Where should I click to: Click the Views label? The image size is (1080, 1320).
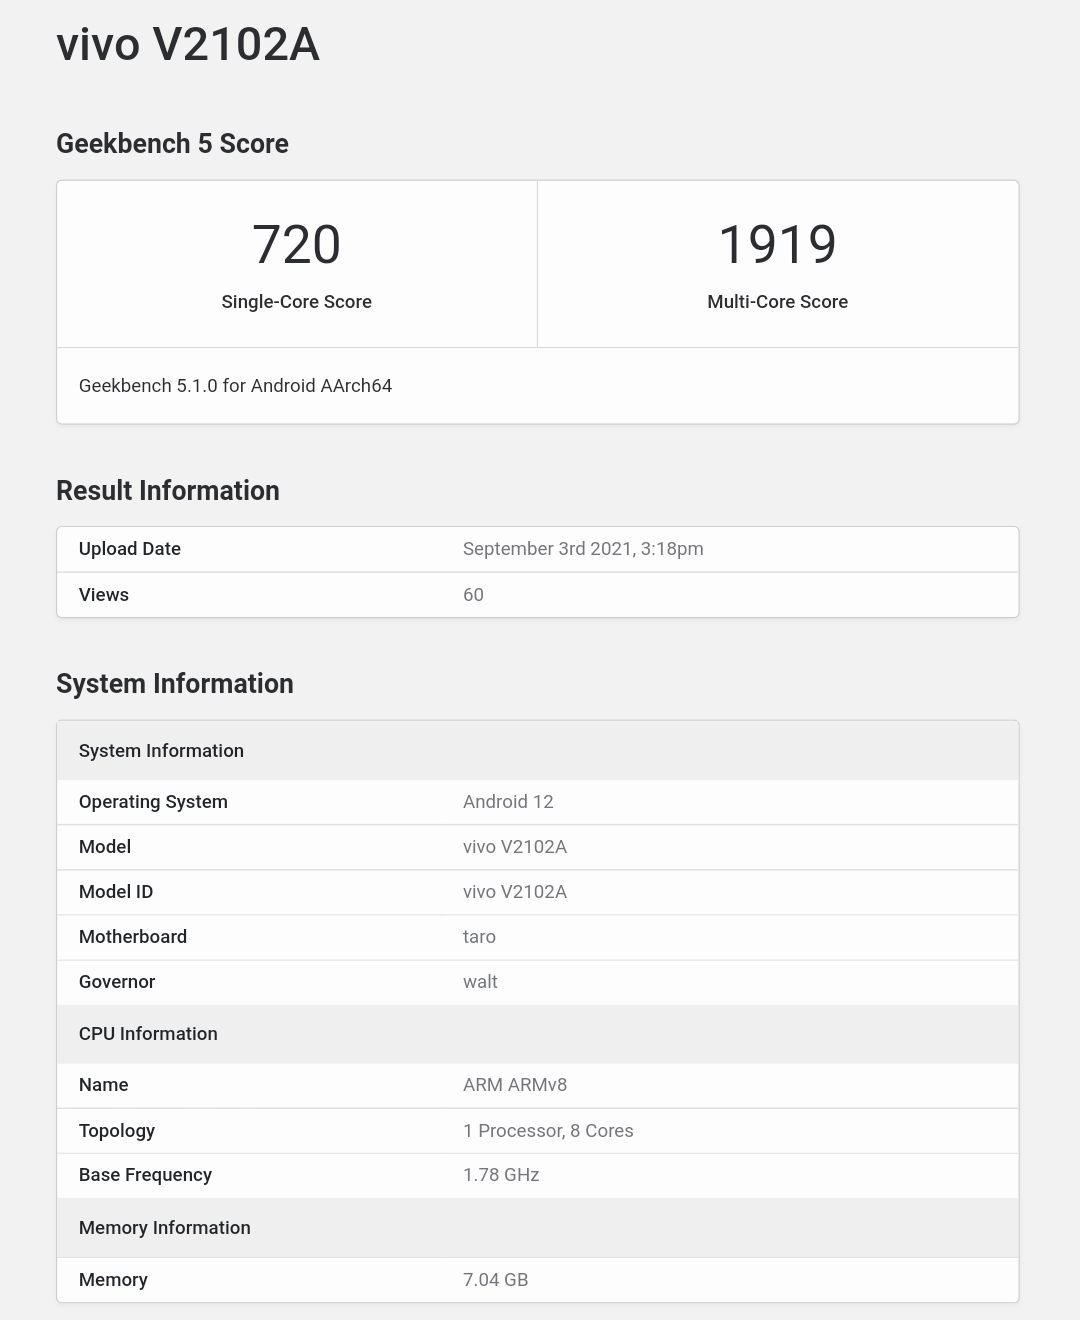(x=104, y=595)
